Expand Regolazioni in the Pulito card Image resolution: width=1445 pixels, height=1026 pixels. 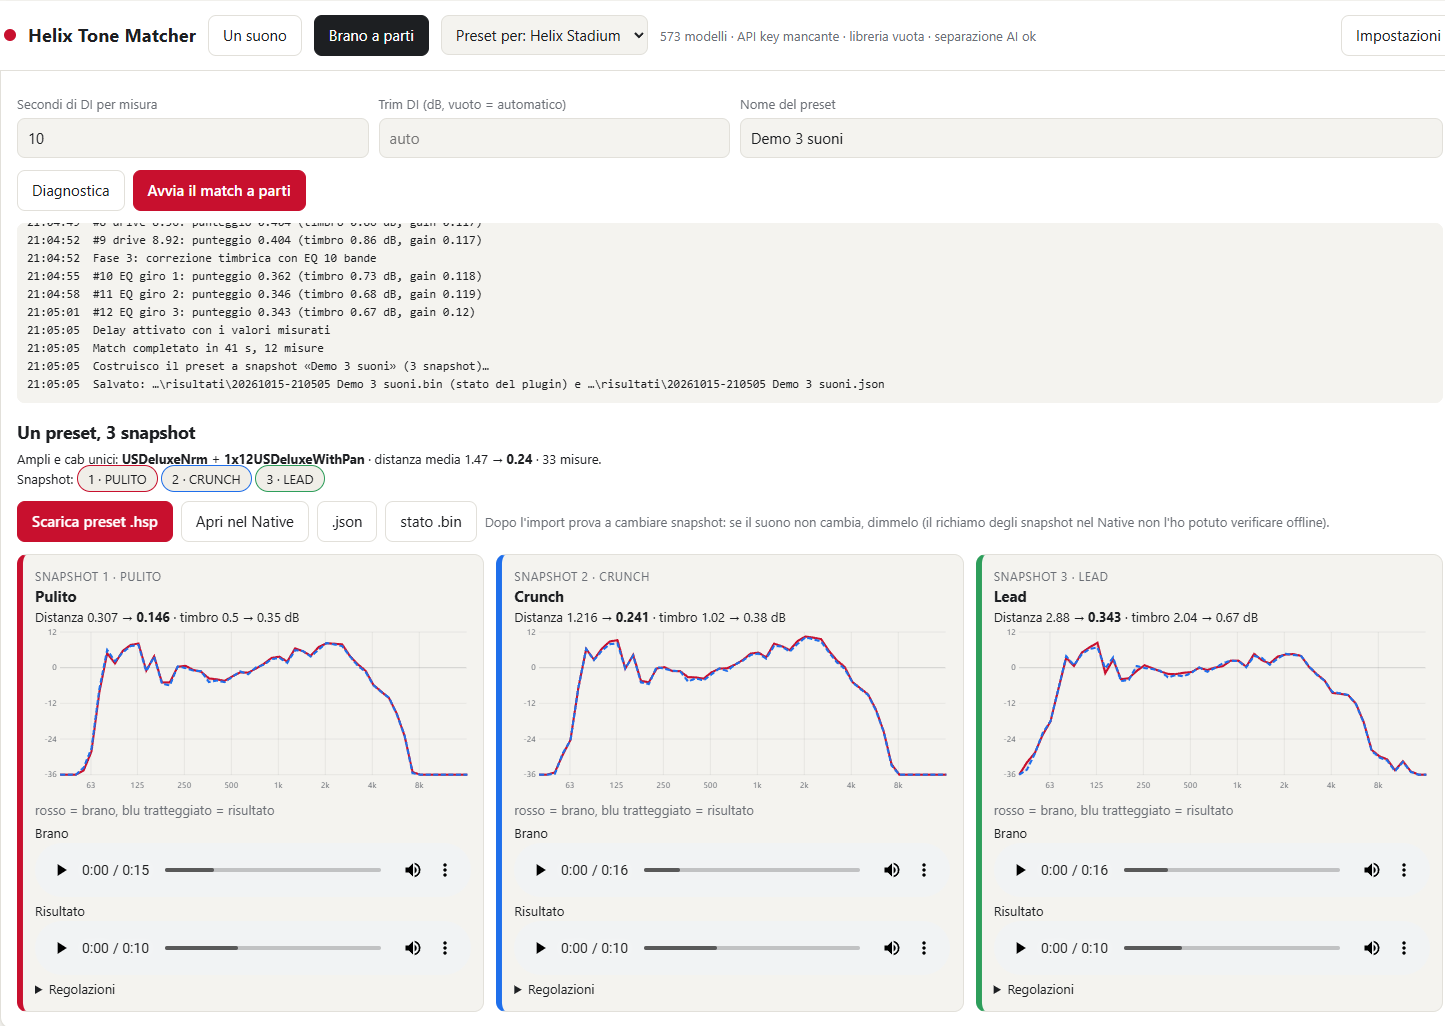[75, 989]
